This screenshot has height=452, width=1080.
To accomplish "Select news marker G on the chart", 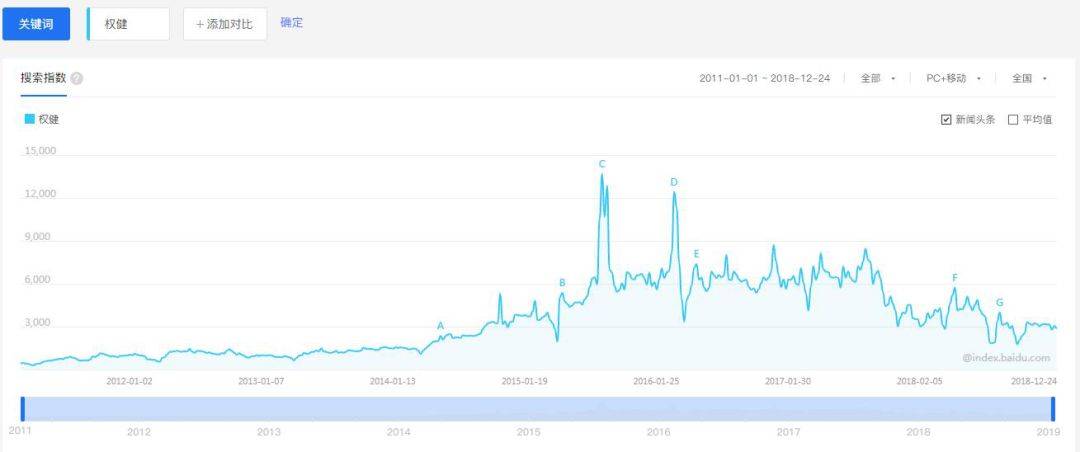I will click(x=999, y=302).
